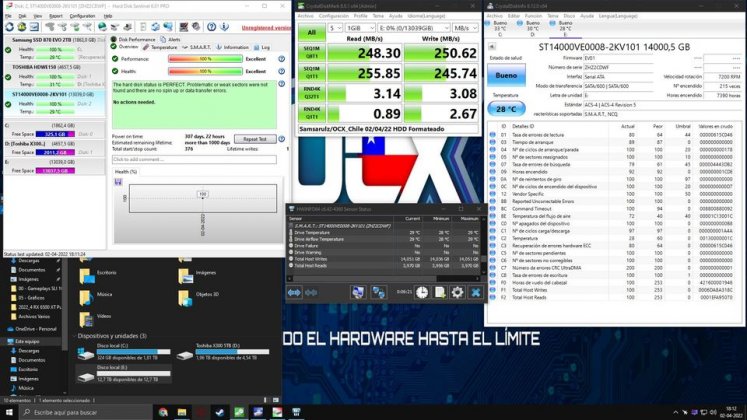Select OneDrive - Personal in Explorer navigation
Image resolution: width=747 pixels, height=420 pixels.
point(36,329)
